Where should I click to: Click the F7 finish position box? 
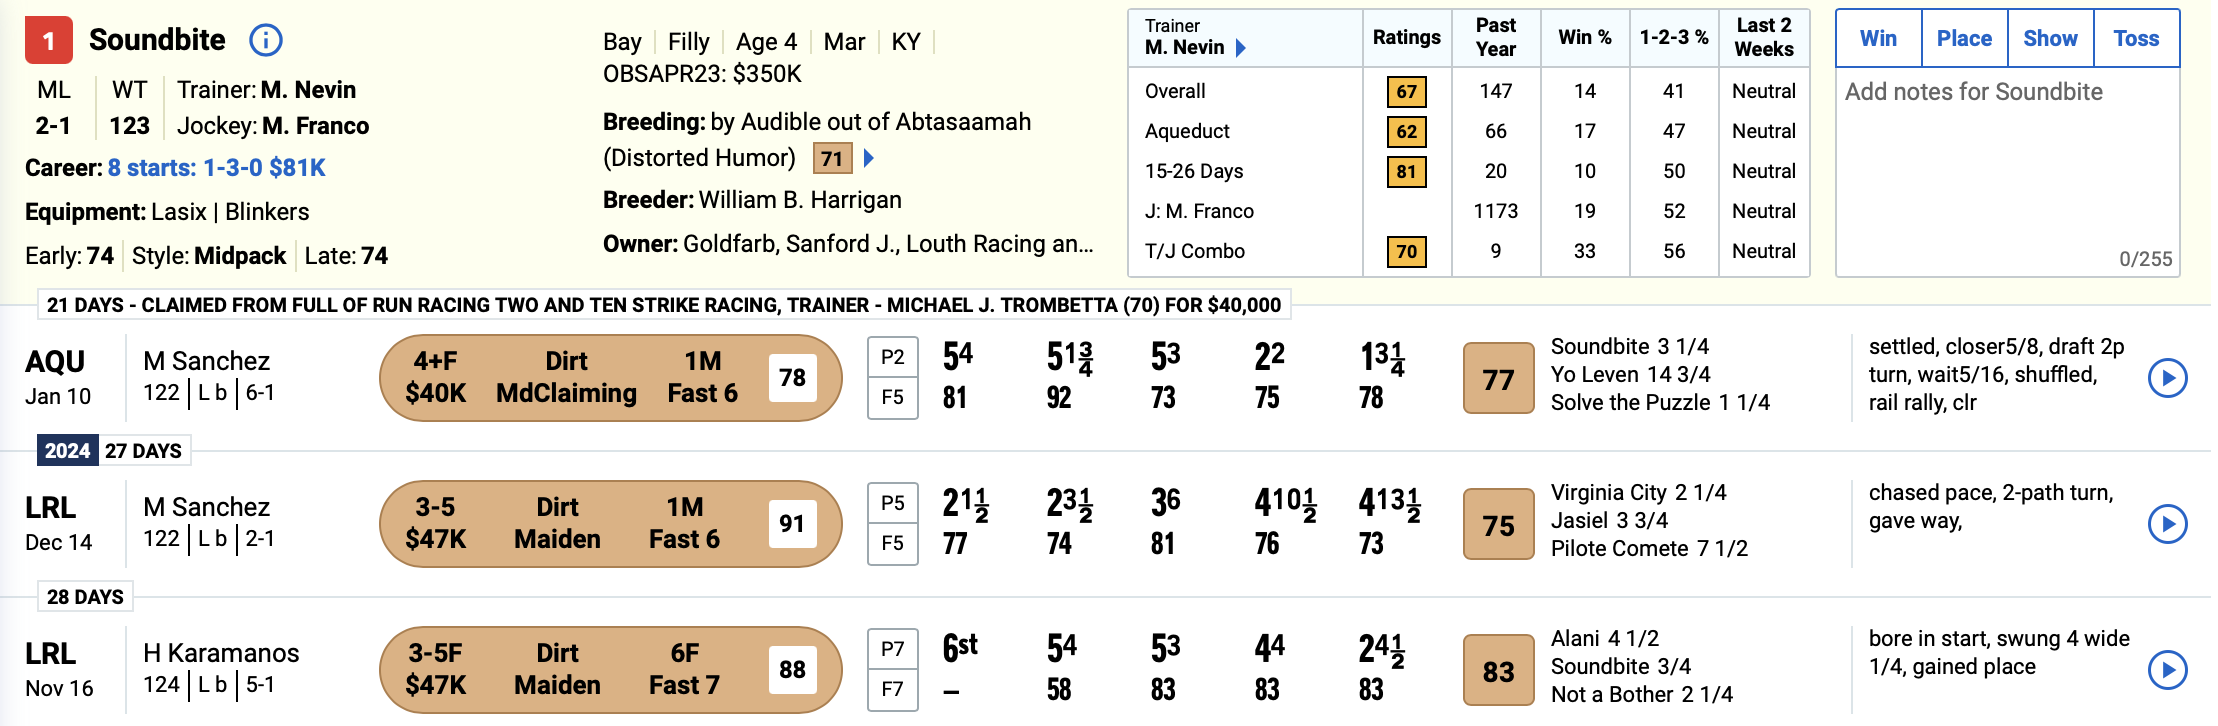tap(893, 689)
